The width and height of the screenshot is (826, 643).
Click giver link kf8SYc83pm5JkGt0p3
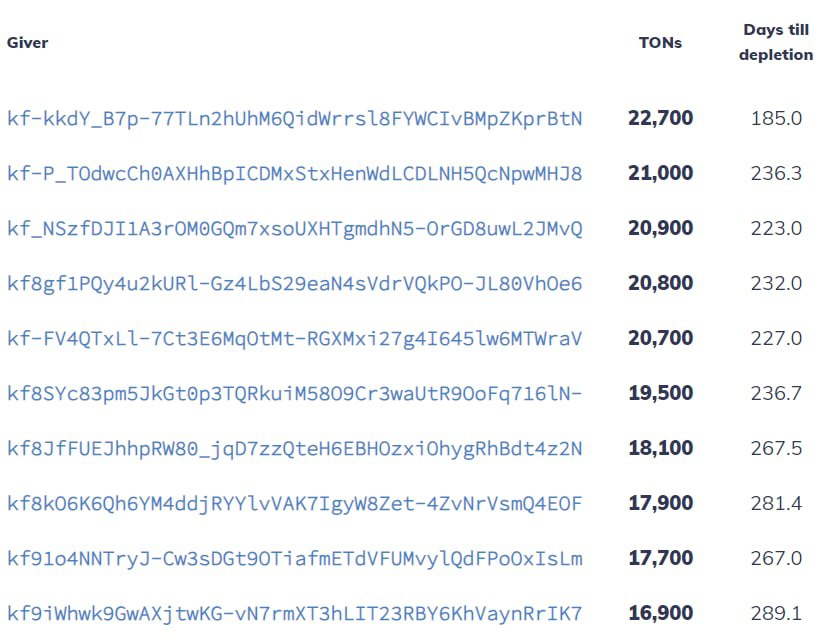click(x=294, y=393)
